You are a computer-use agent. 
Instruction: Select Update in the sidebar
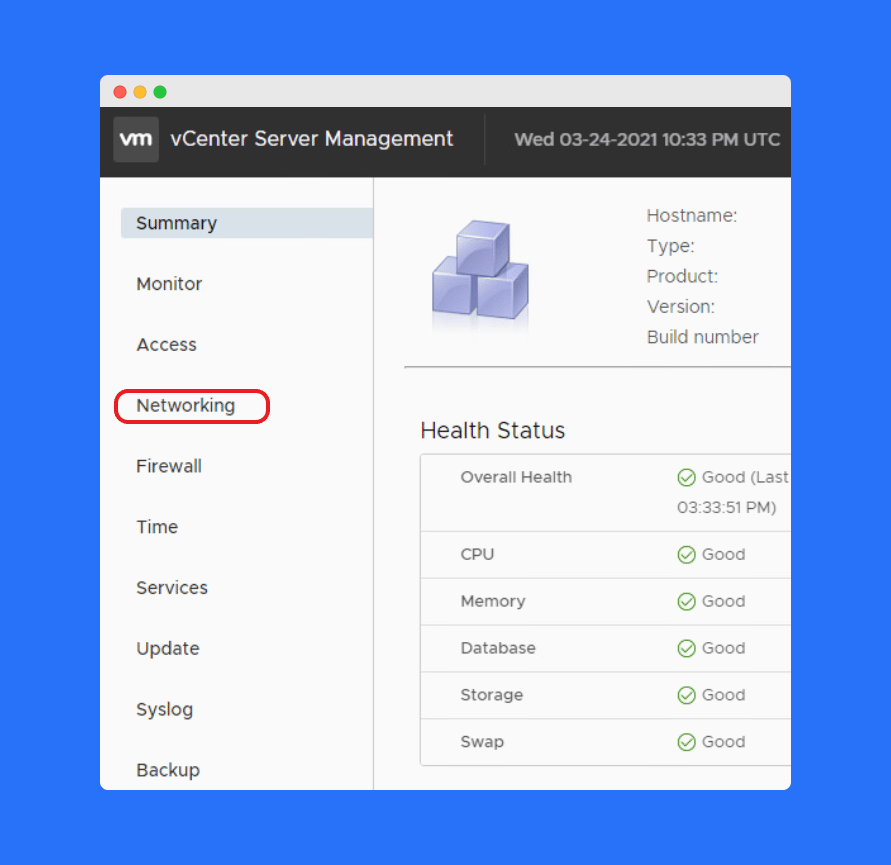click(168, 649)
